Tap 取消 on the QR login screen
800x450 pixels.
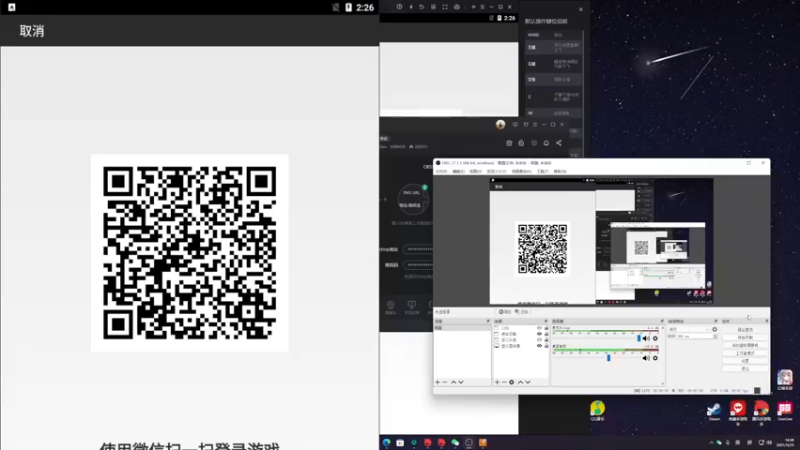tap(32, 31)
